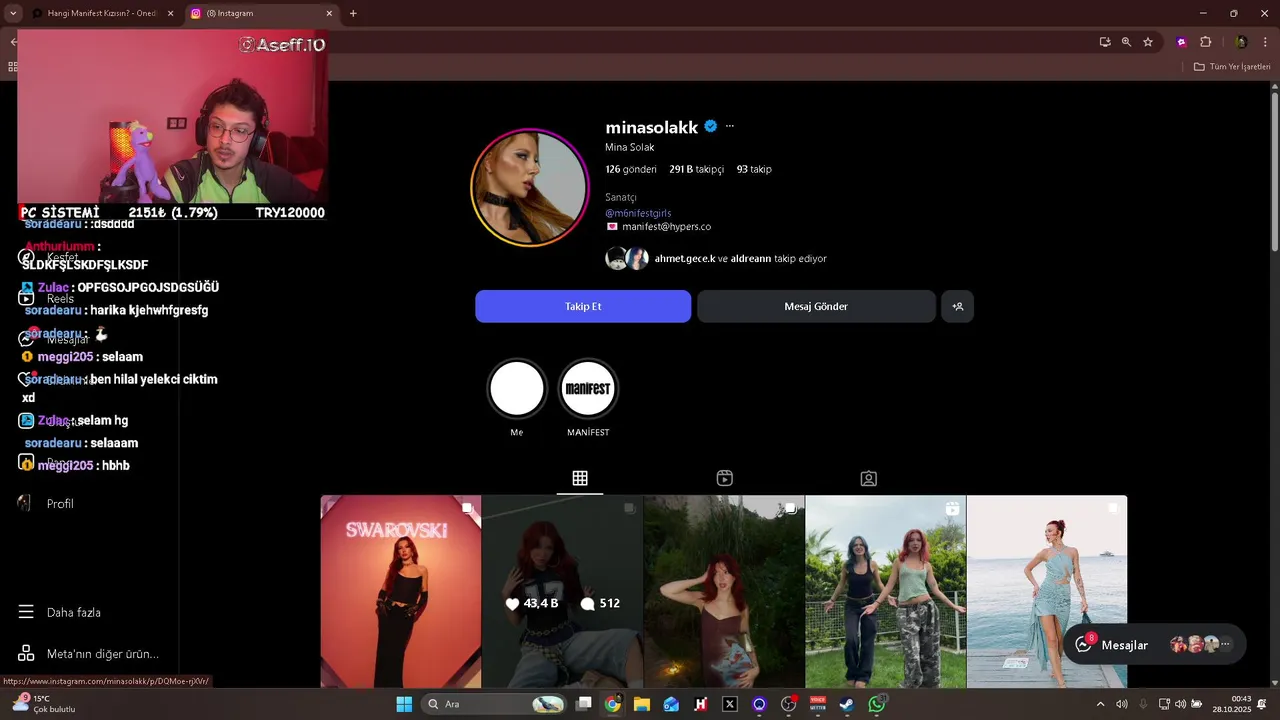Show similar accounts with the add-person button
The image size is (1280, 720).
pos(957,306)
